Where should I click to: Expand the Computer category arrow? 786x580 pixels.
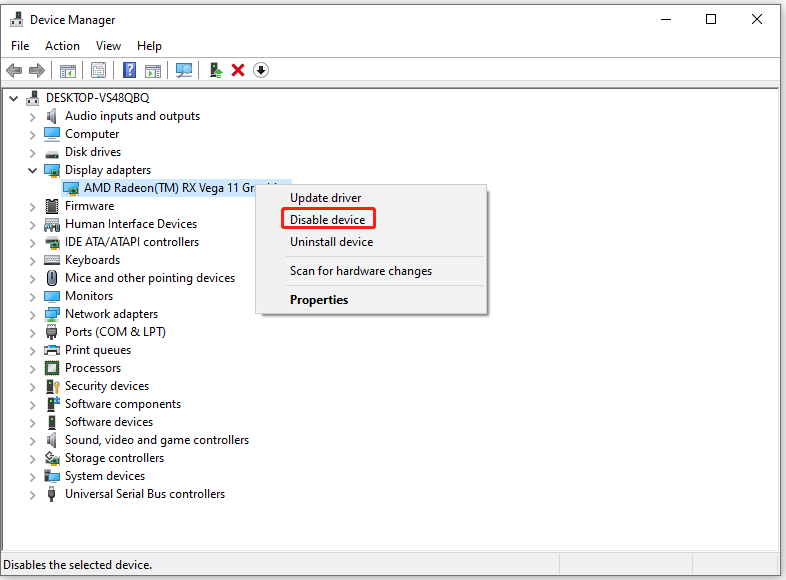click(33, 135)
